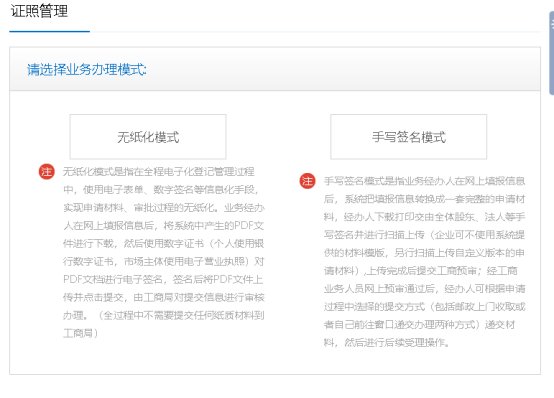Choose the 手写签名模式 button
The width and height of the screenshot is (554, 398).
click(x=408, y=137)
